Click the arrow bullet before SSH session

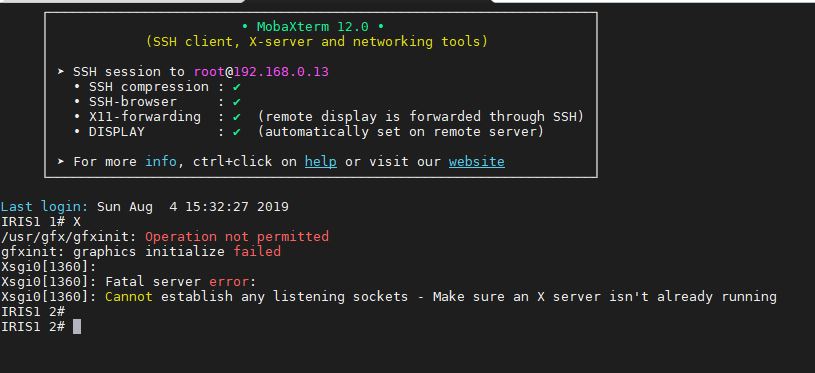pyautogui.click(x=61, y=72)
